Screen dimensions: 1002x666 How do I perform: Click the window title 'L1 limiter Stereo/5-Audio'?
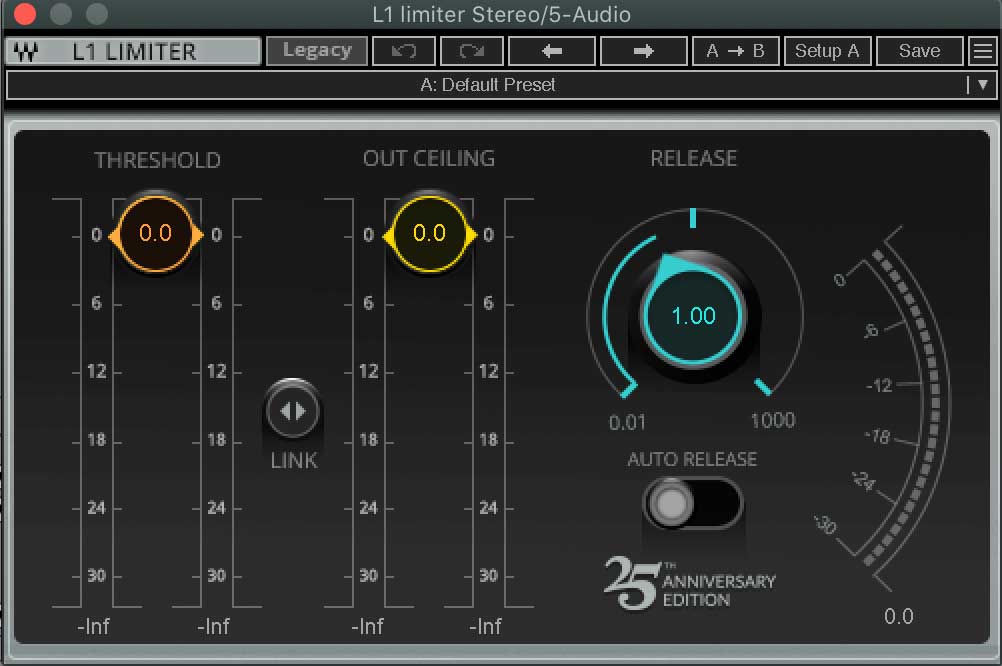coord(502,14)
